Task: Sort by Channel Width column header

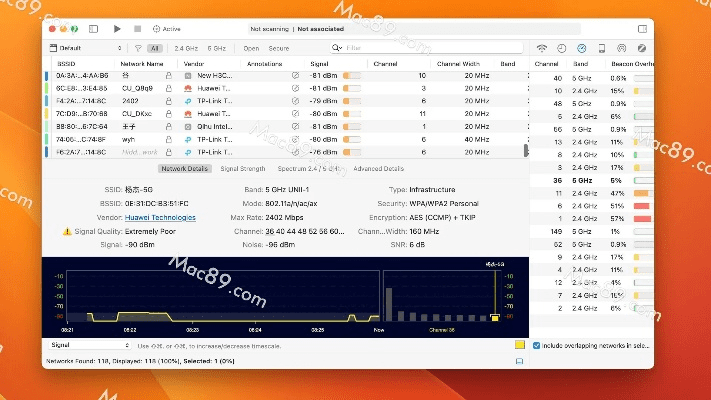Action: 458,64
